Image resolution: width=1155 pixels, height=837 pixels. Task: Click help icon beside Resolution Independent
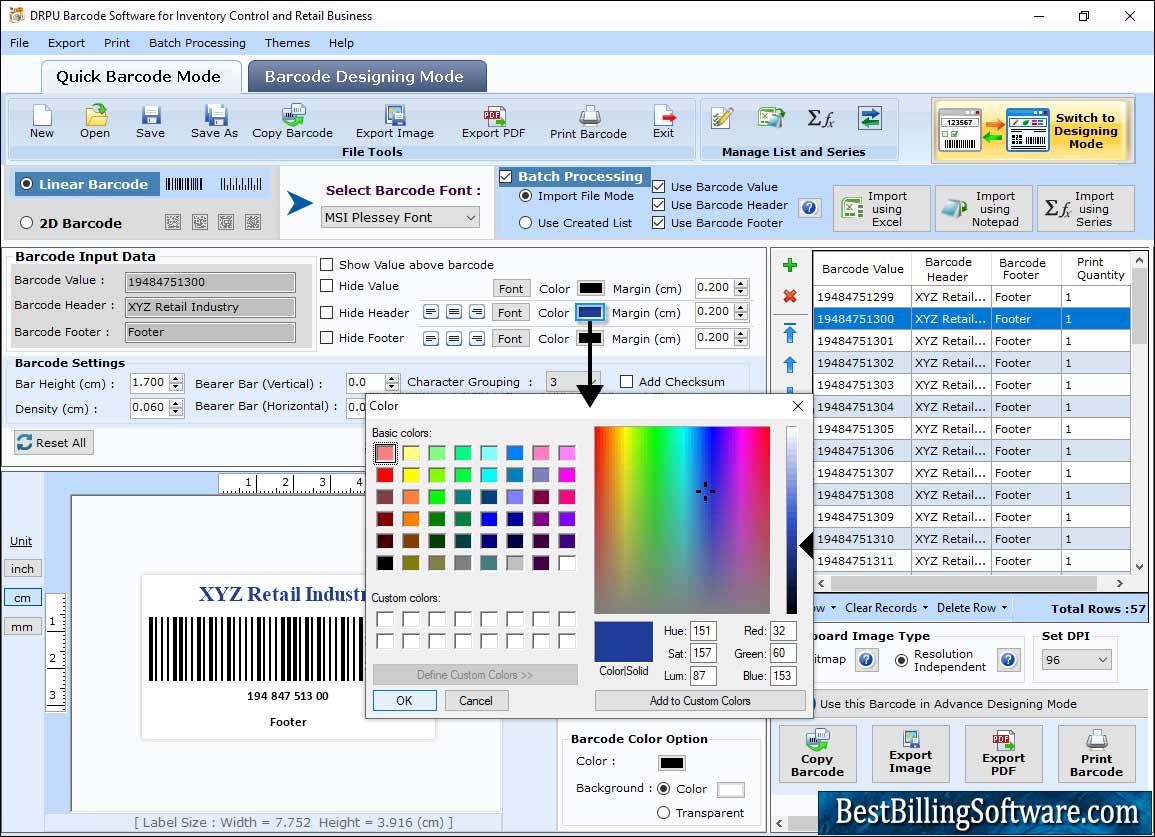pos(1008,659)
